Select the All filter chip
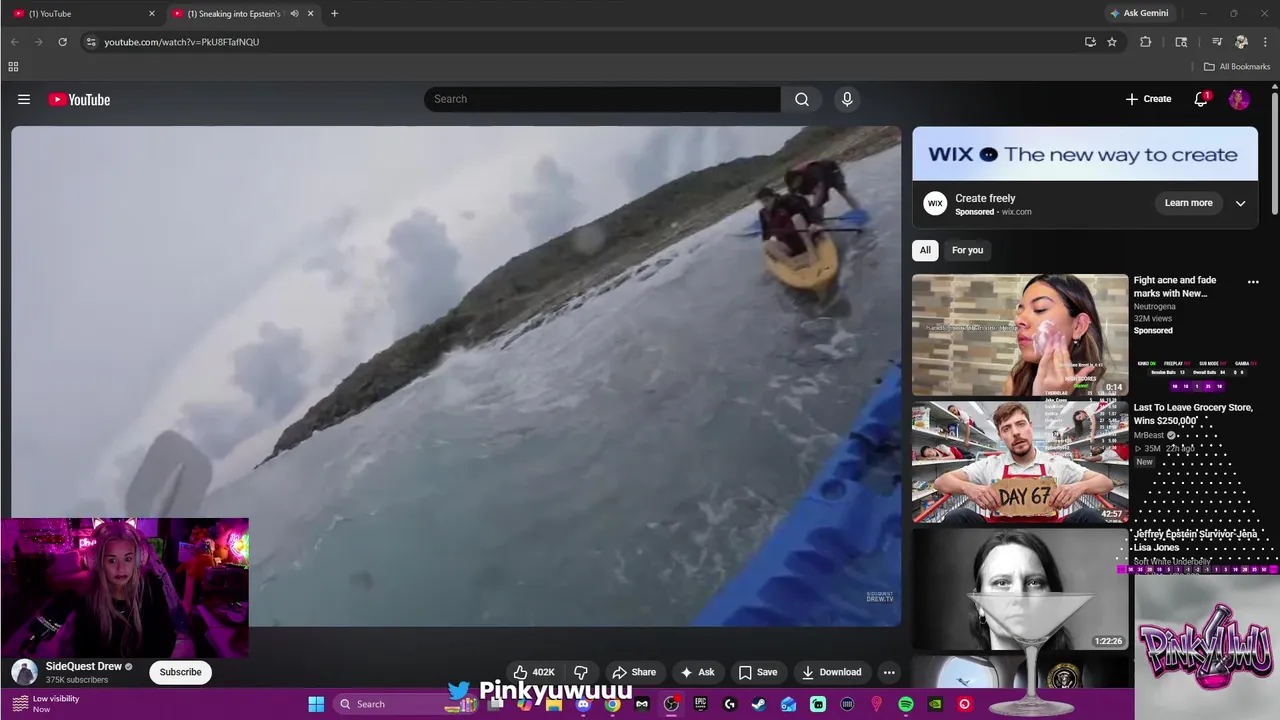The width and height of the screenshot is (1280, 720). click(925, 250)
